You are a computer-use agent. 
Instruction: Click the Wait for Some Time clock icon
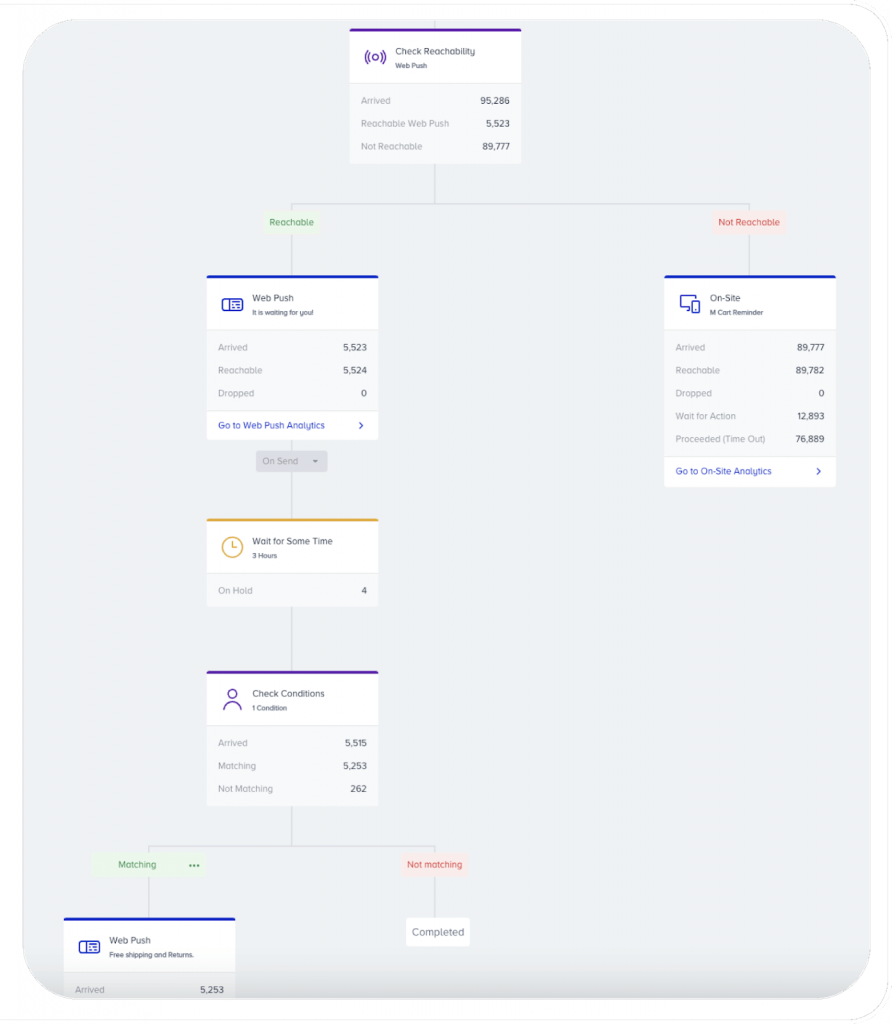coord(232,547)
